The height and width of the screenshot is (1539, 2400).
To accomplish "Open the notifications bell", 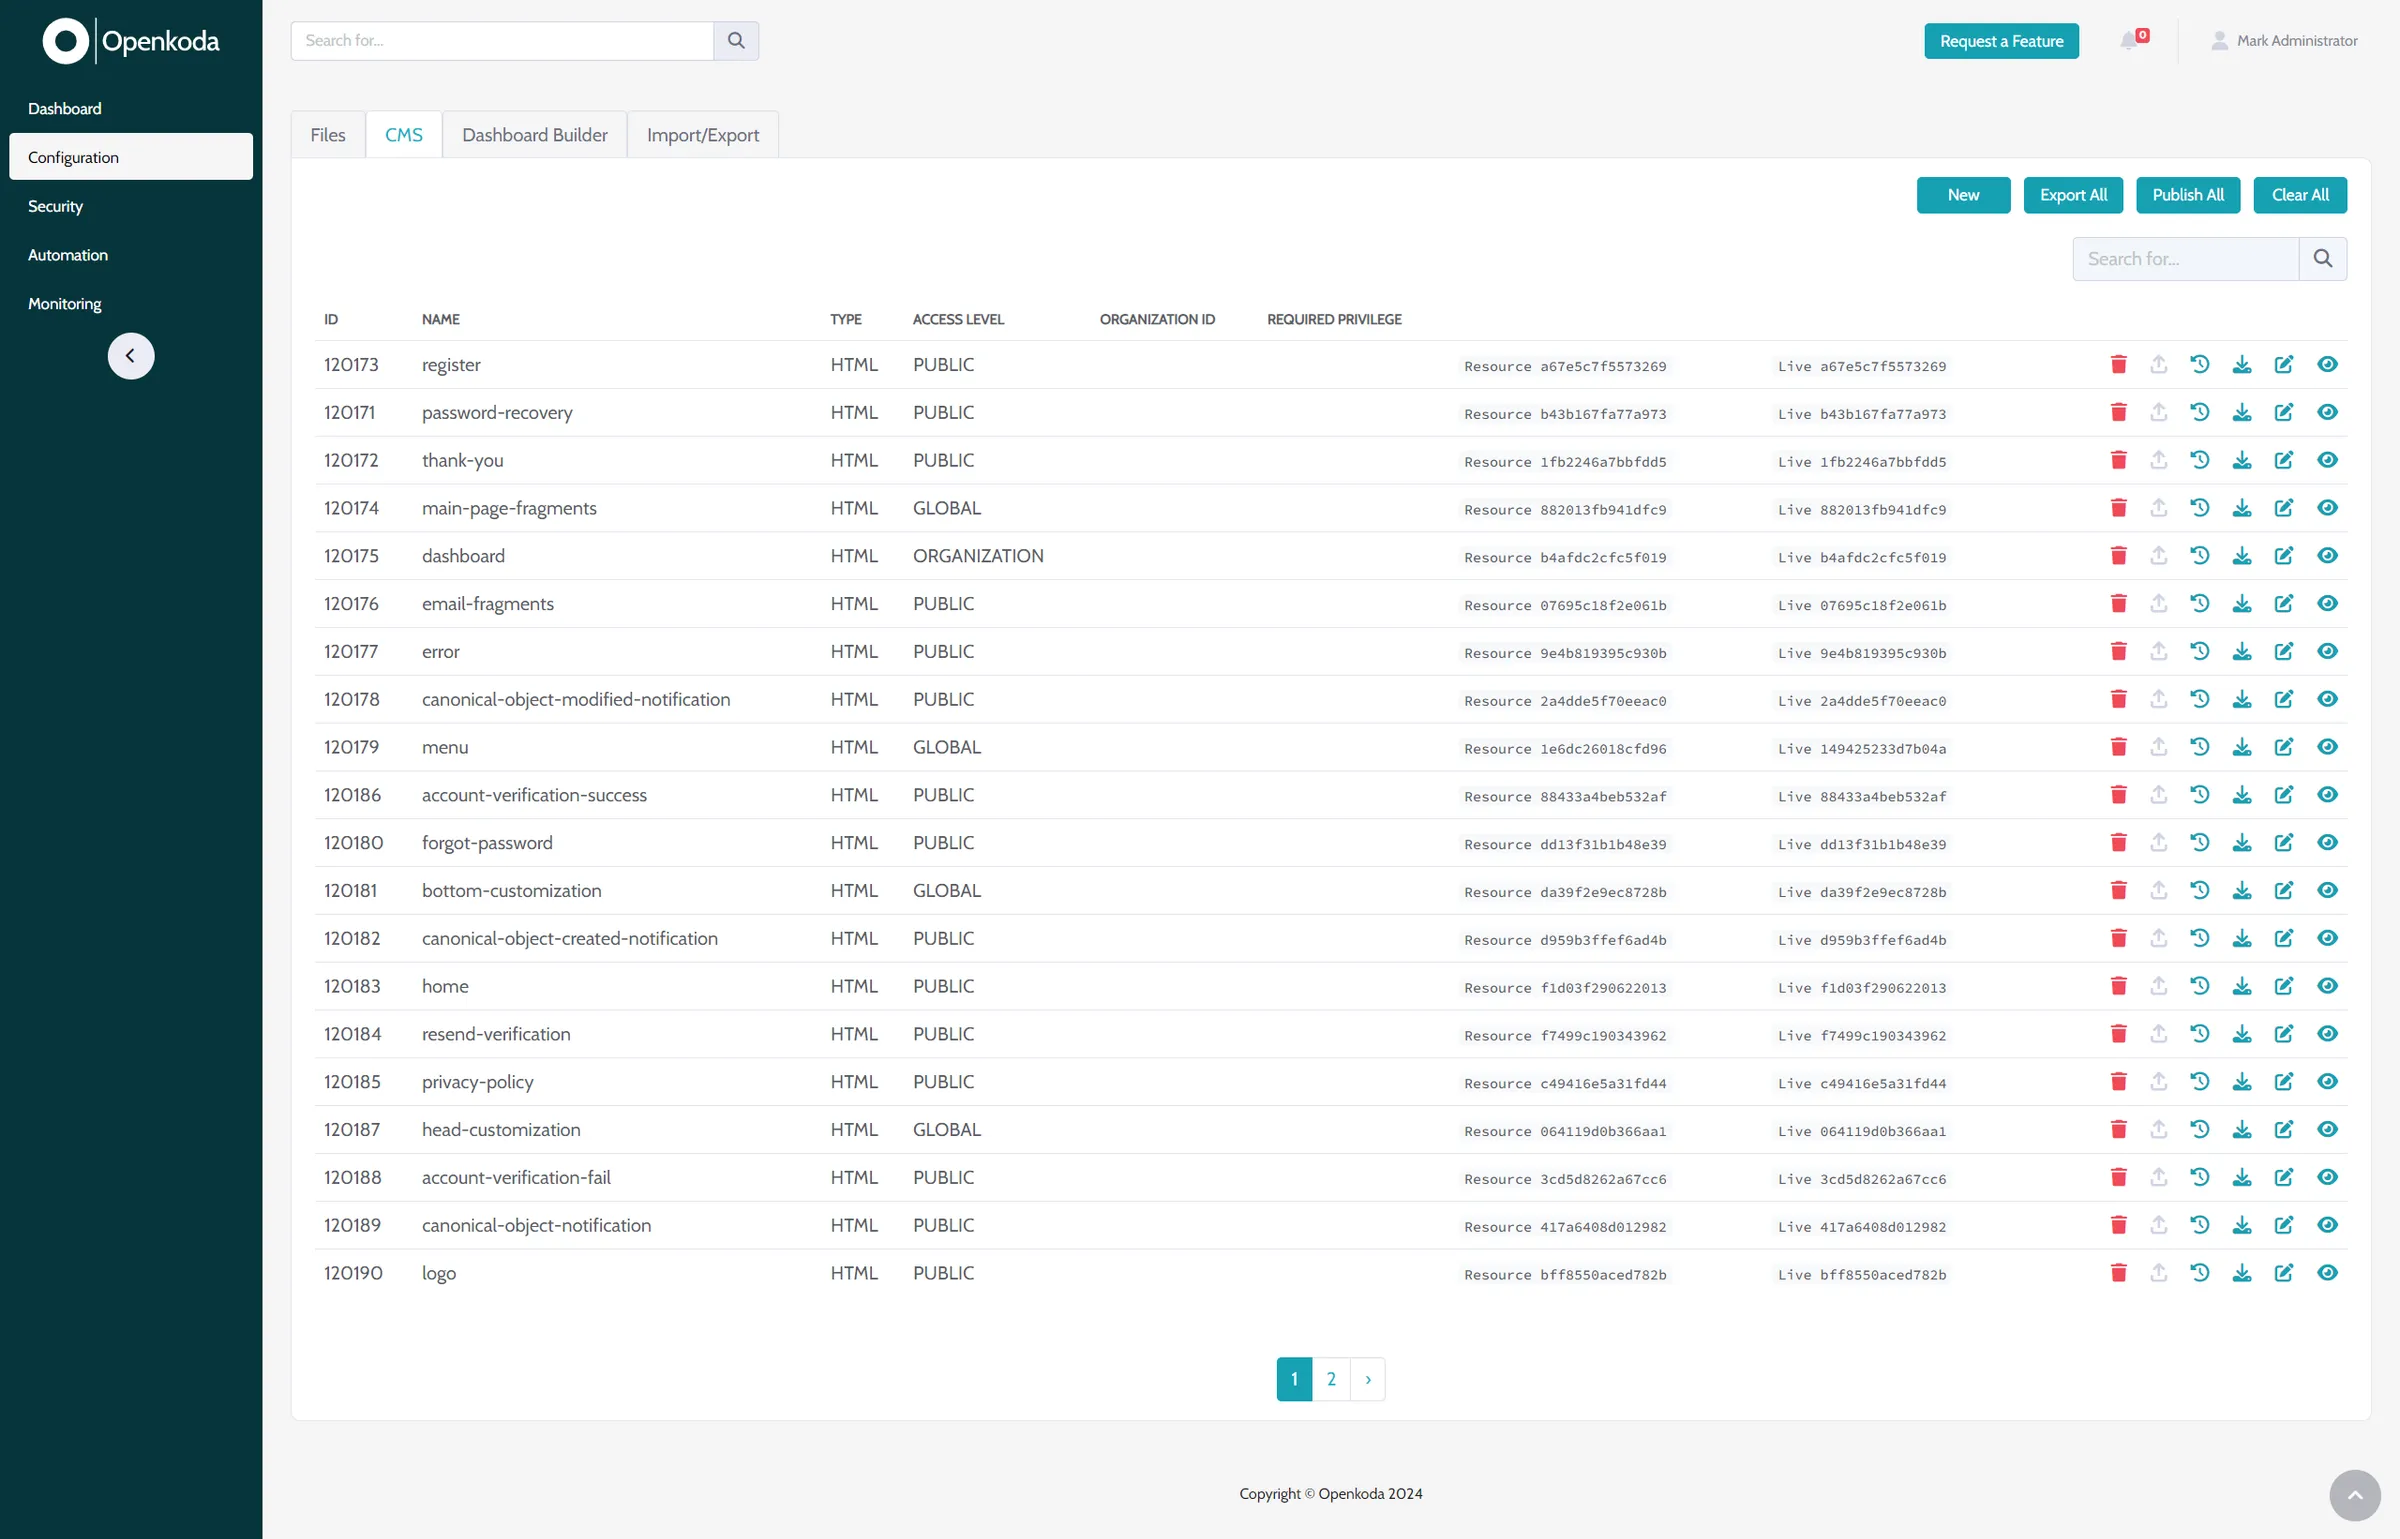I will click(x=2131, y=41).
